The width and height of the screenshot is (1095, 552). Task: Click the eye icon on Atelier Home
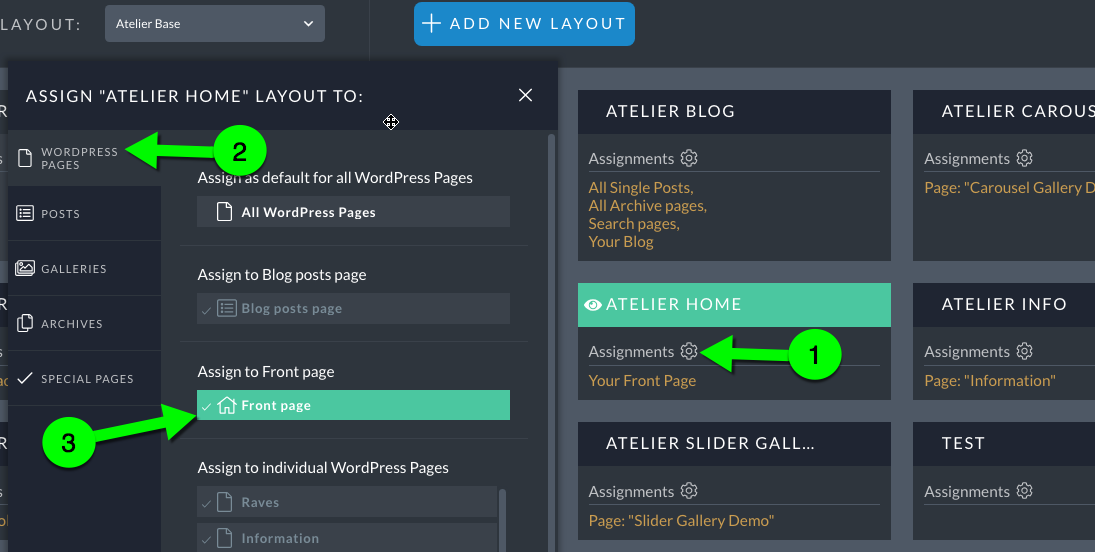[x=593, y=305]
